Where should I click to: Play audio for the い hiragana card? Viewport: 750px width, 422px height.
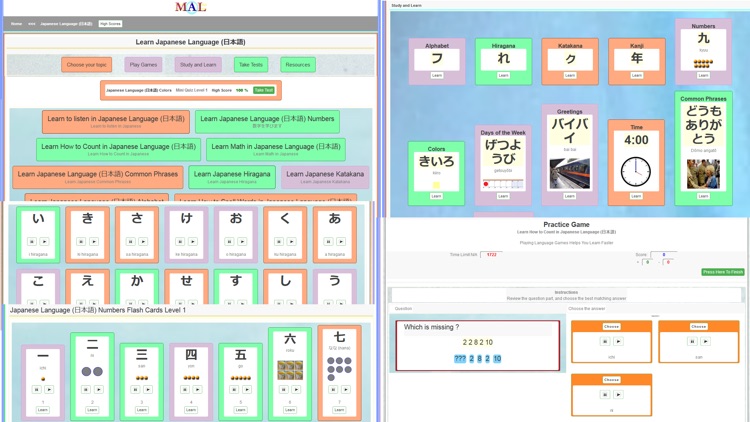44,242
